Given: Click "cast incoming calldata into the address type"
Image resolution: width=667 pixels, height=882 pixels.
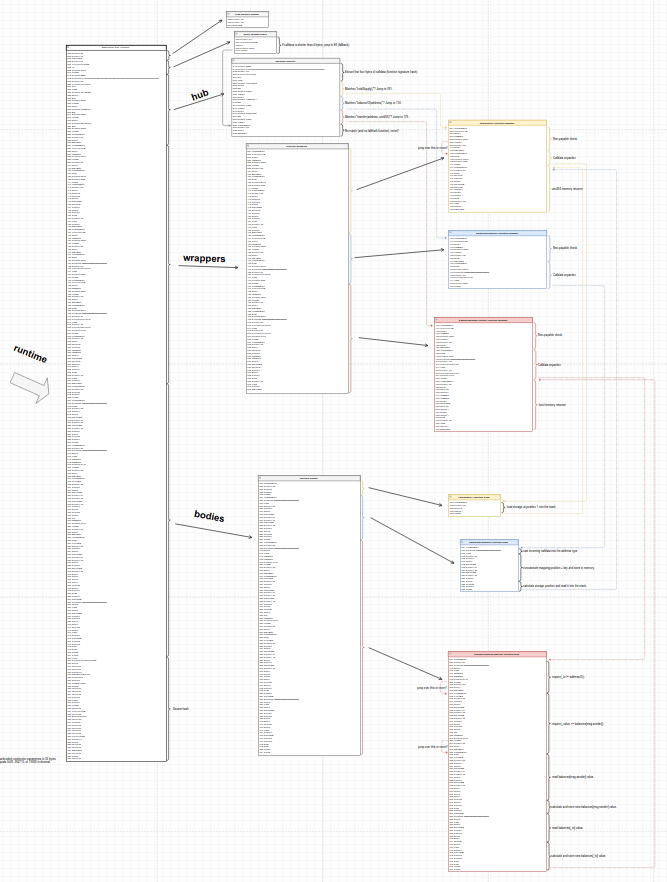Looking at the screenshot, I should 549,551.
